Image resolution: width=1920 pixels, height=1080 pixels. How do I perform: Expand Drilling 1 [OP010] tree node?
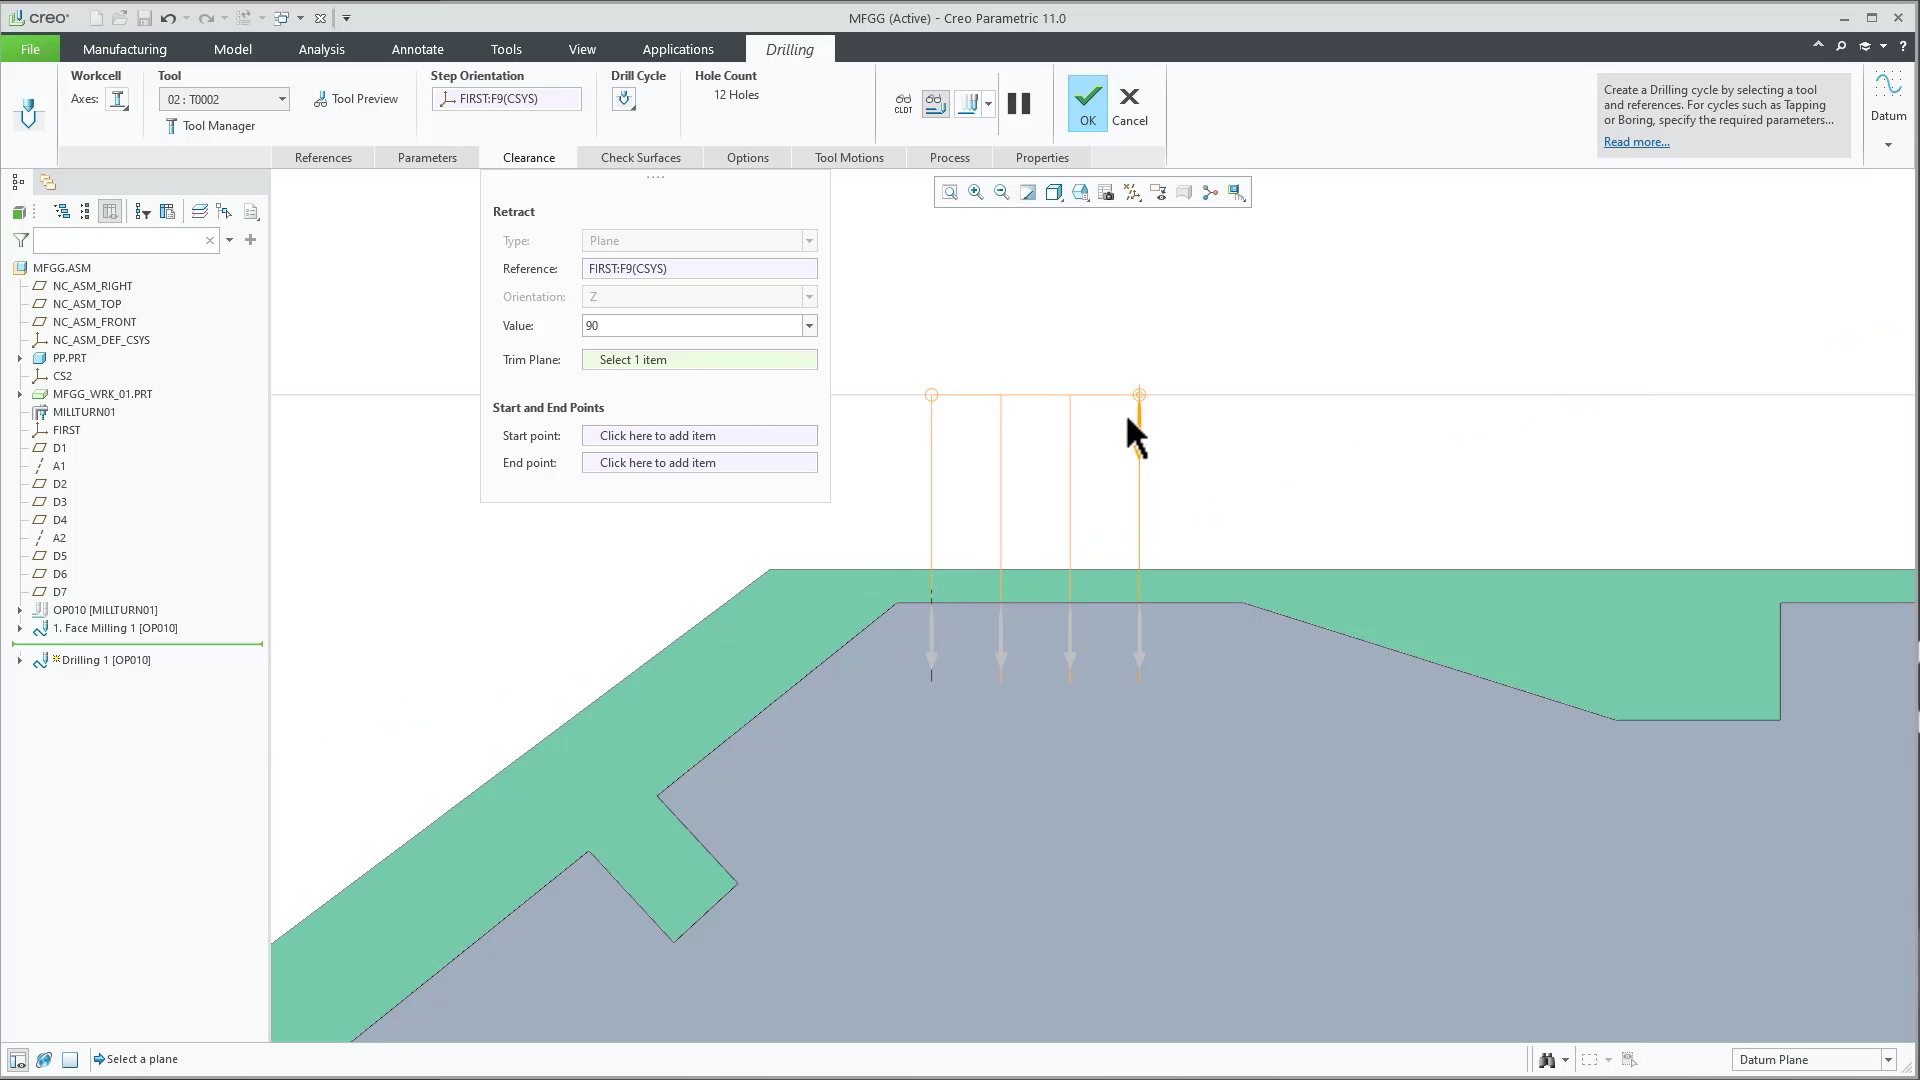[x=19, y=660]
